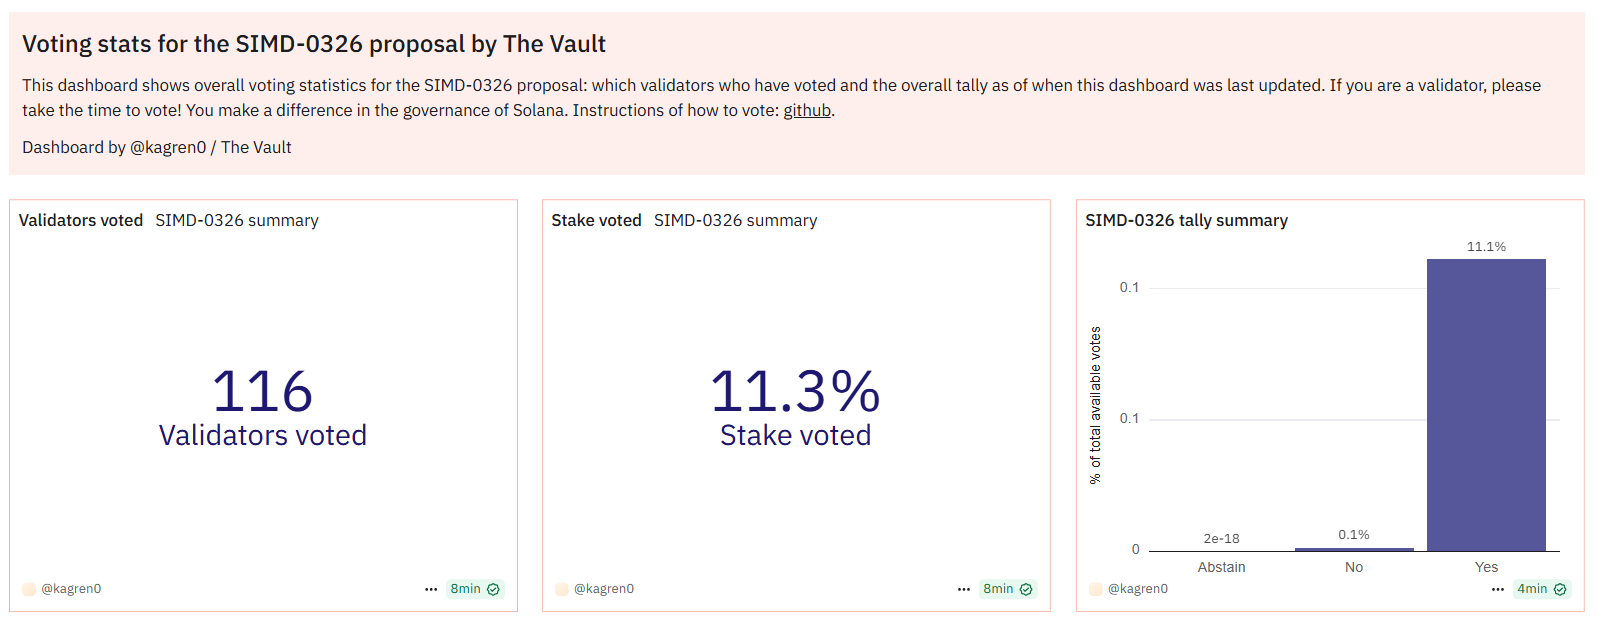Select the SIMD-0326 tally summary title

click(x=1186, y=220)
